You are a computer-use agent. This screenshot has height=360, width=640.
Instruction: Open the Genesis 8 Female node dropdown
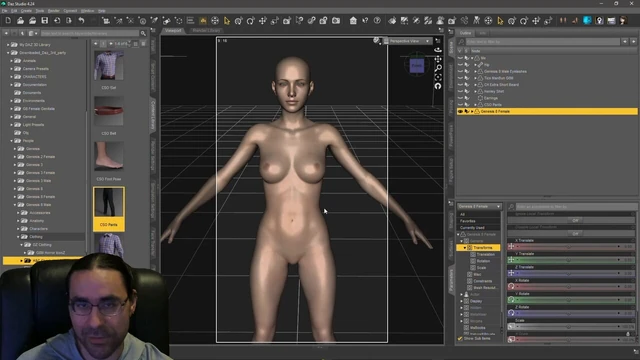click(479, 207)
